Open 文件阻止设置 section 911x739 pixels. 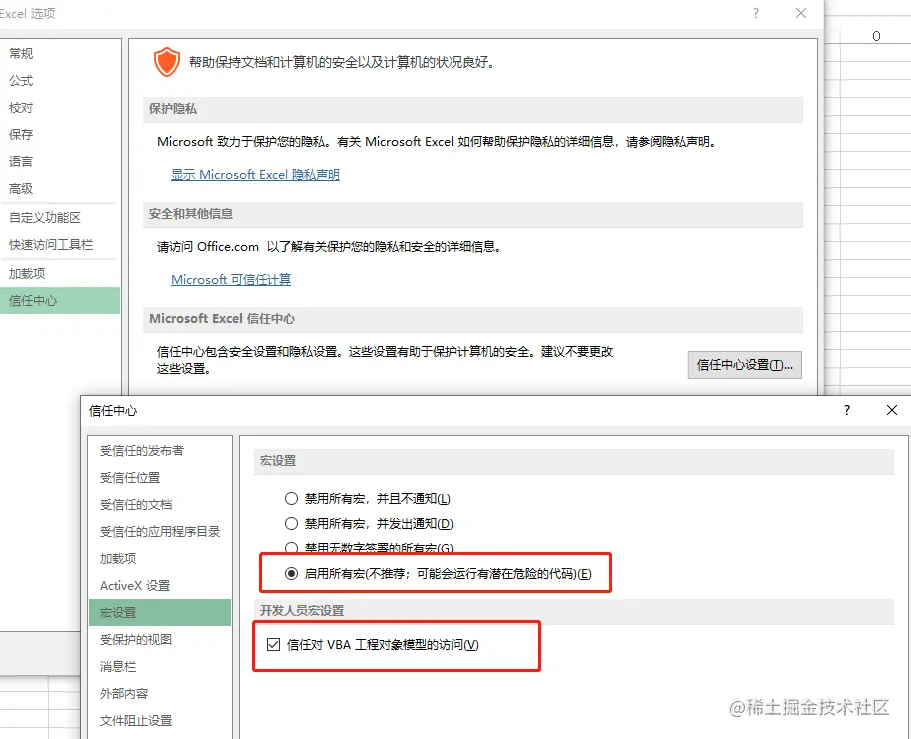pyautogui.click(x=160, y=720)
